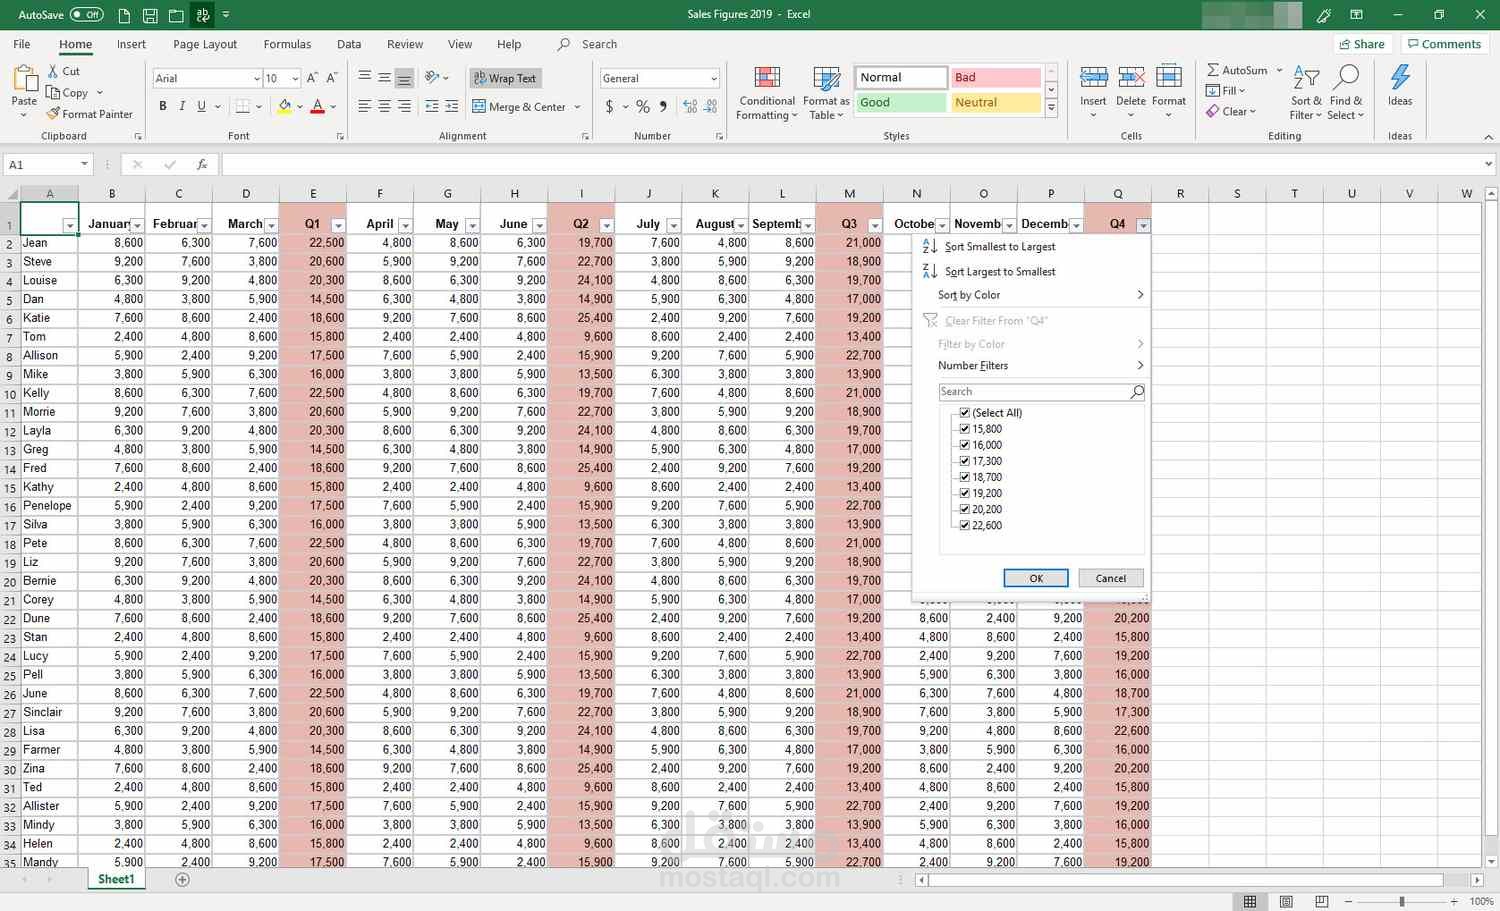Open Conditional Formatting
Screen dimensions: 1500x911
(767, 94)
